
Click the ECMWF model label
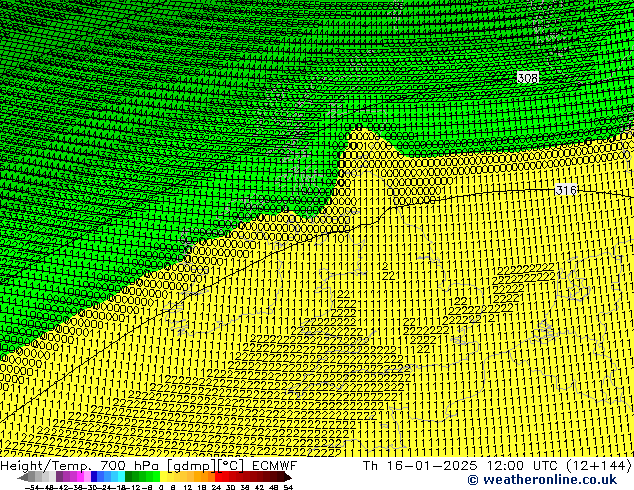275,465
